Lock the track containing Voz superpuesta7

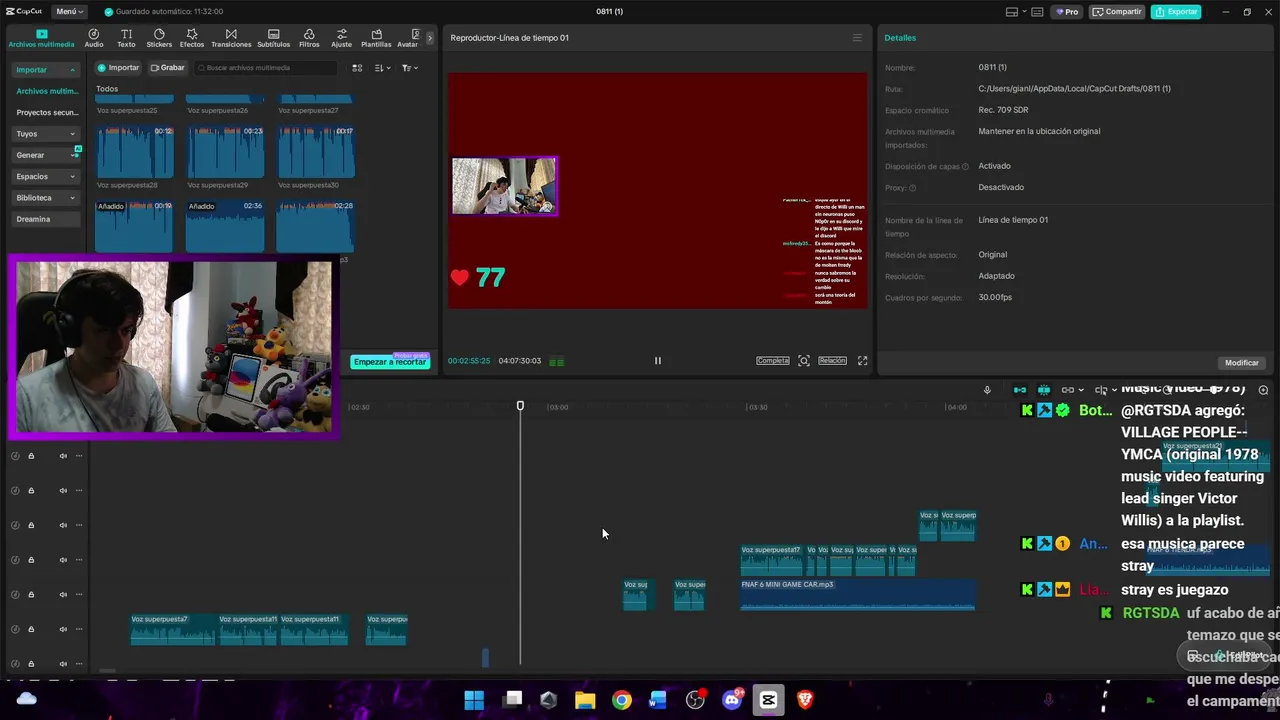[31, 629]
